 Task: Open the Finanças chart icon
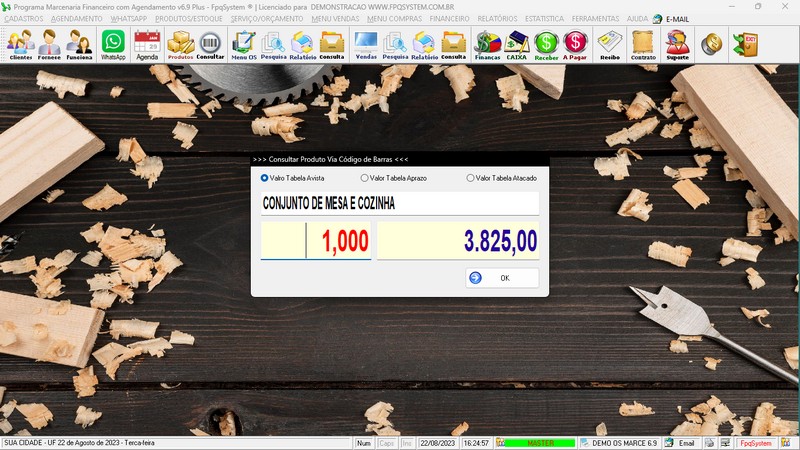[488, 45]
